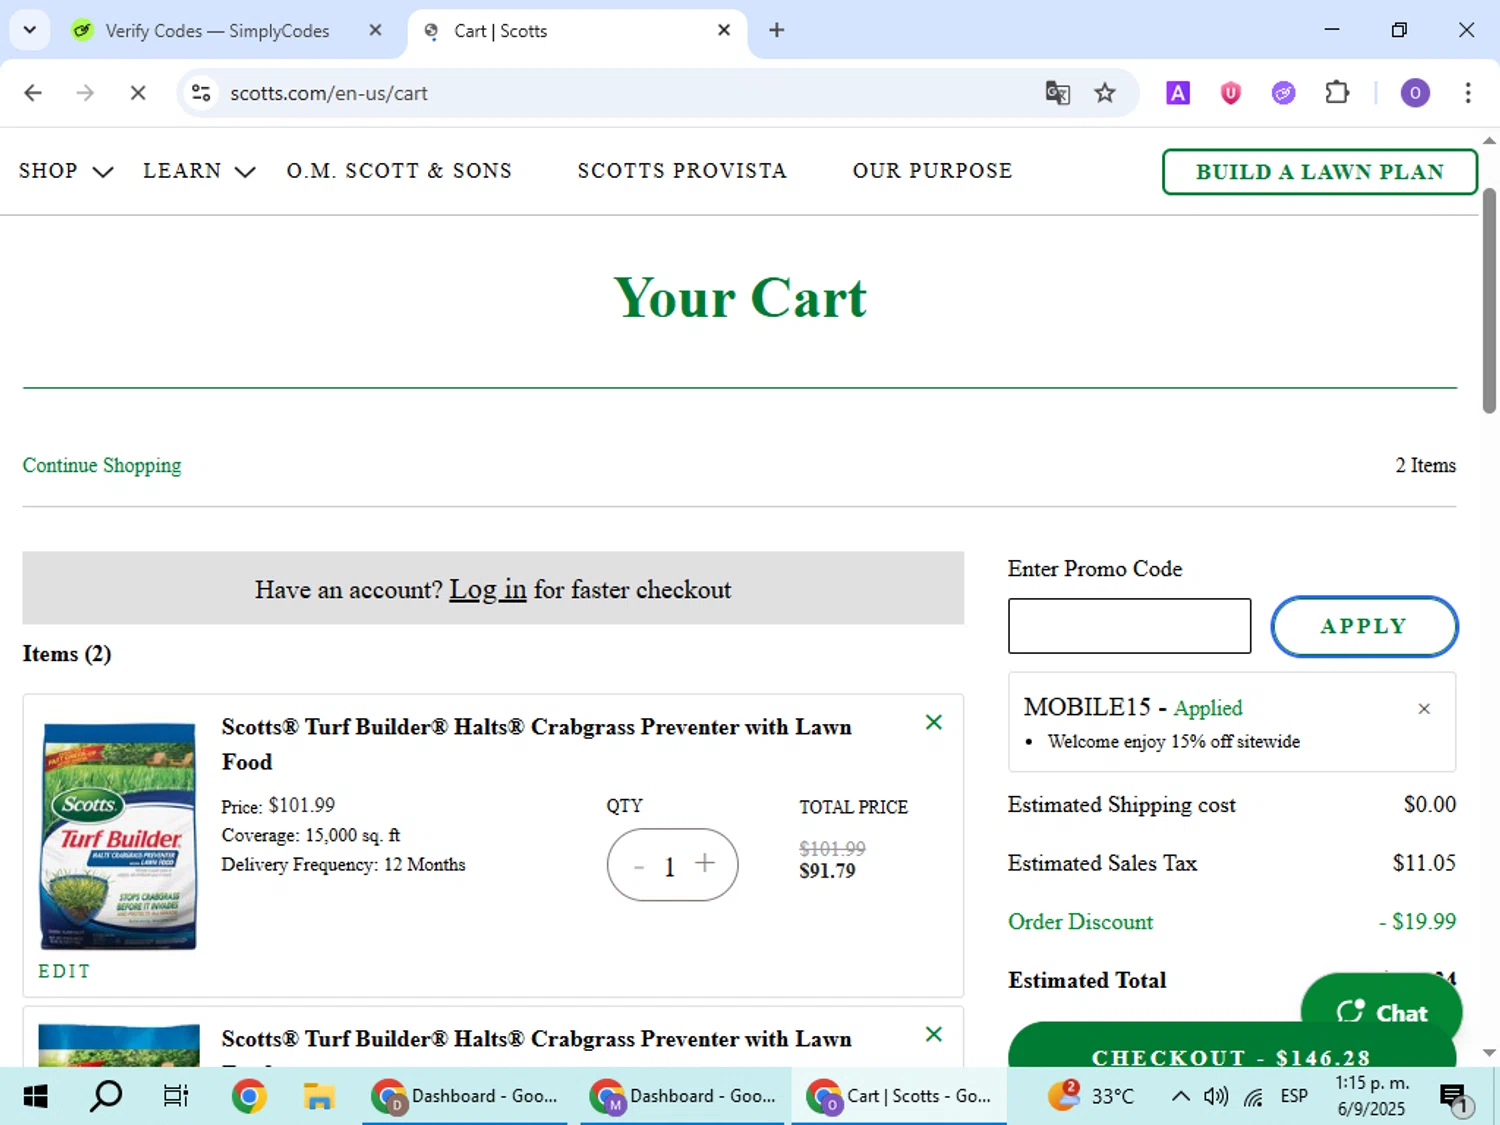Open the Chat widget

pos(1381,1012)
